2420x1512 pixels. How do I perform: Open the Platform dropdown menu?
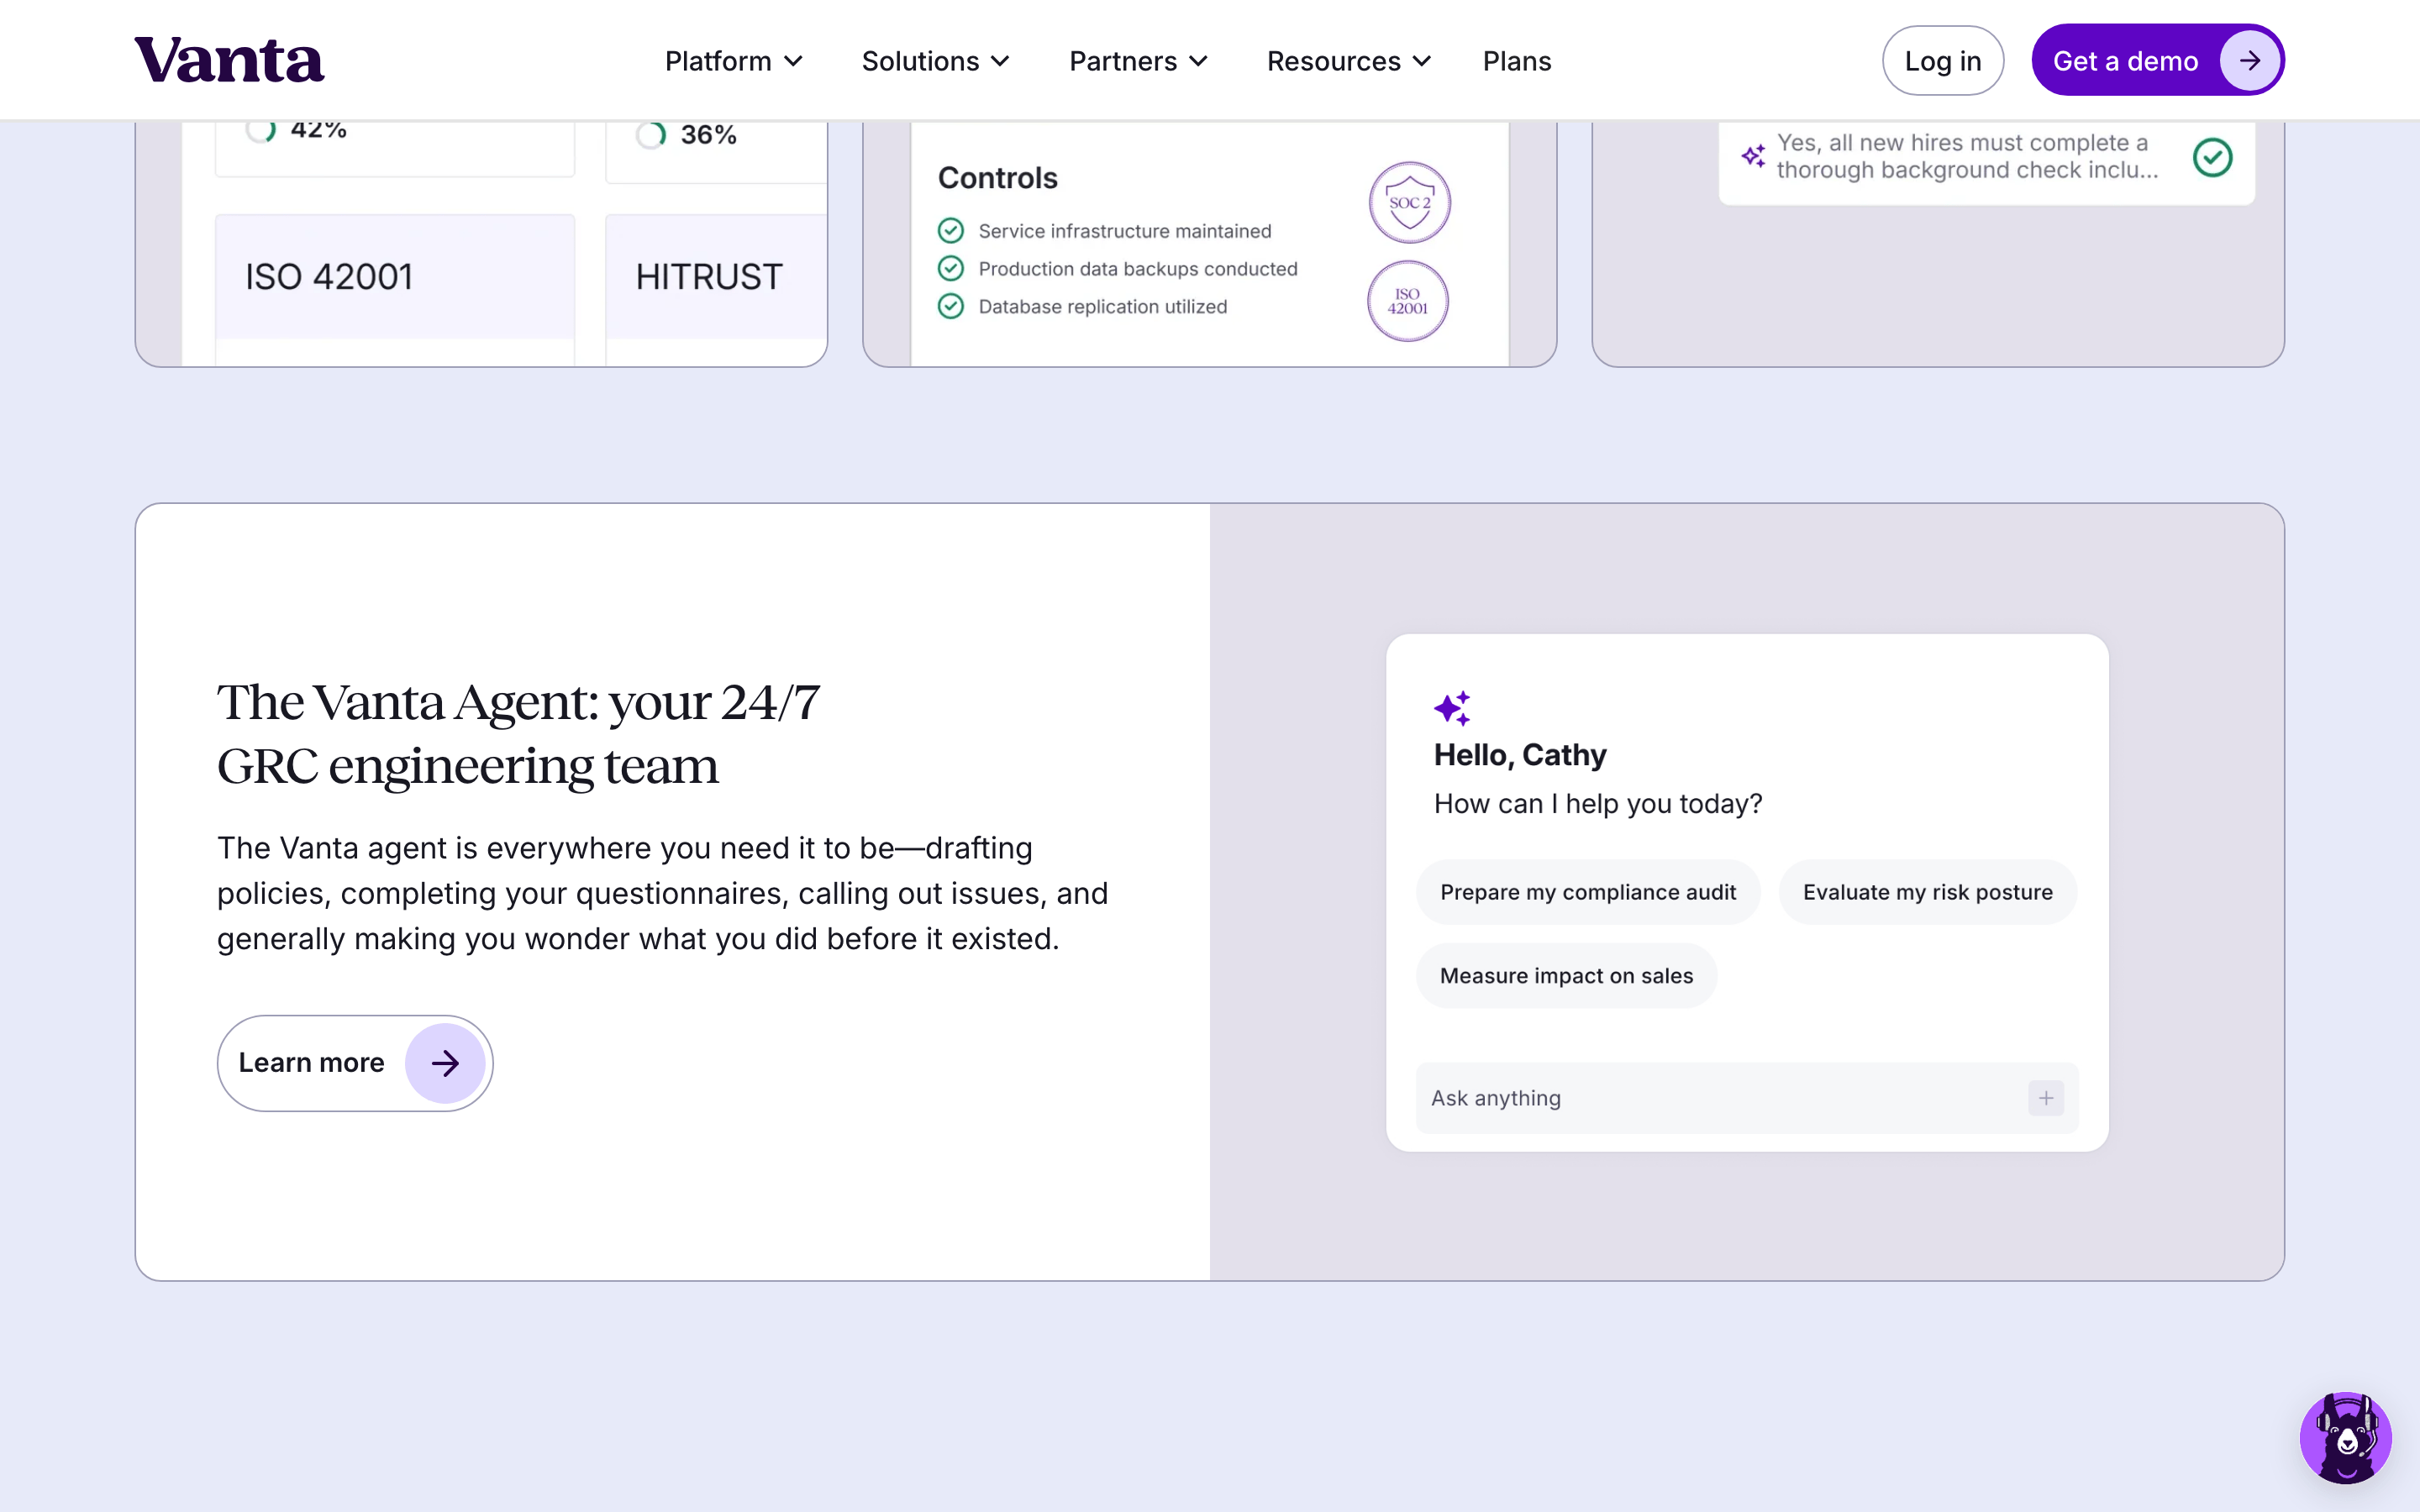coord(734,61)
